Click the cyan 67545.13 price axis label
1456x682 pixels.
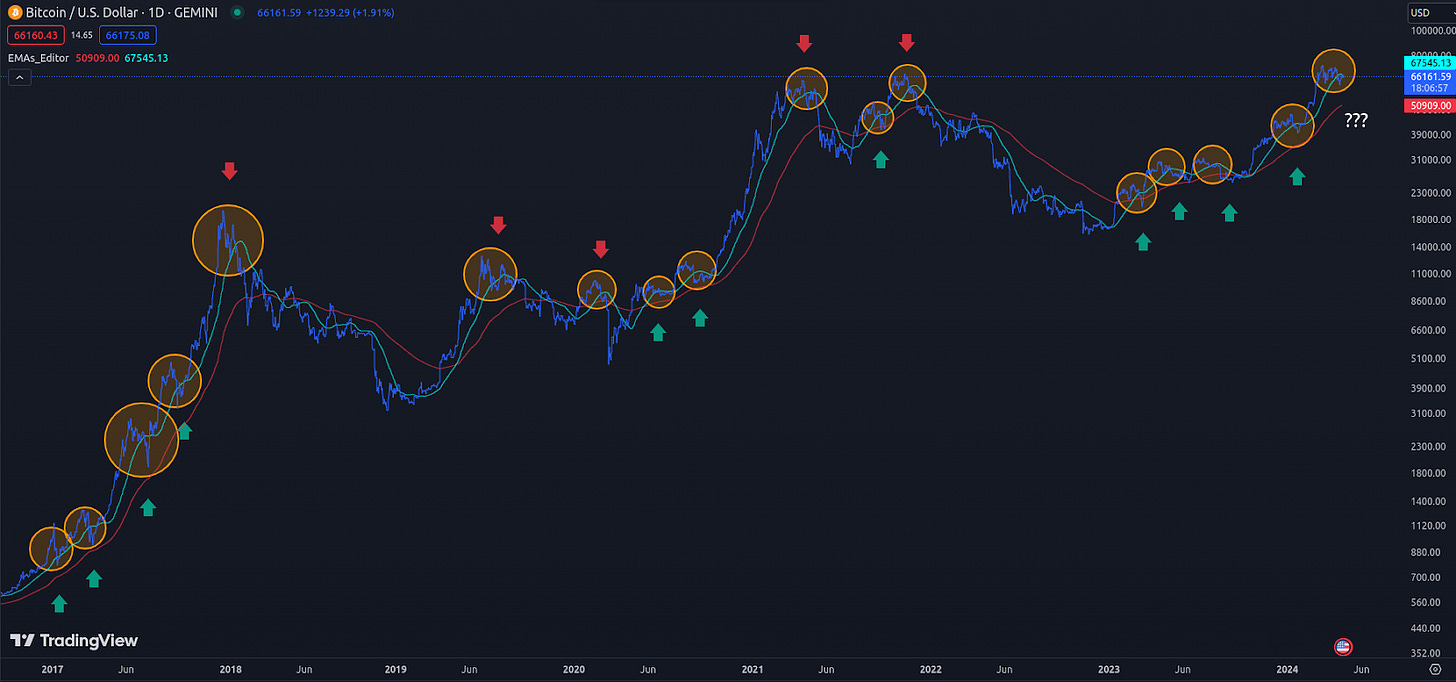click(1430, 63)
